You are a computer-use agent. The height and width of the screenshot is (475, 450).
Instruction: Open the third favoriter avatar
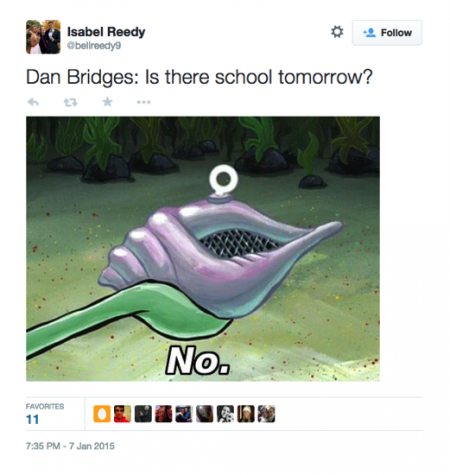click(143, 414)
